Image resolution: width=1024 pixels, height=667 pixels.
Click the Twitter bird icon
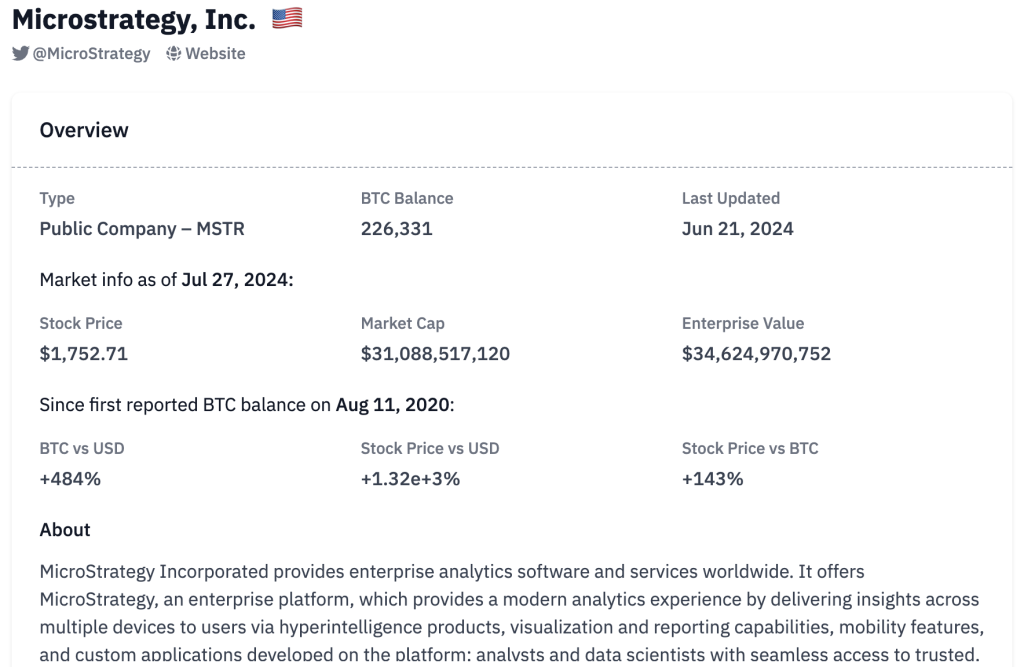pos(21,53)
